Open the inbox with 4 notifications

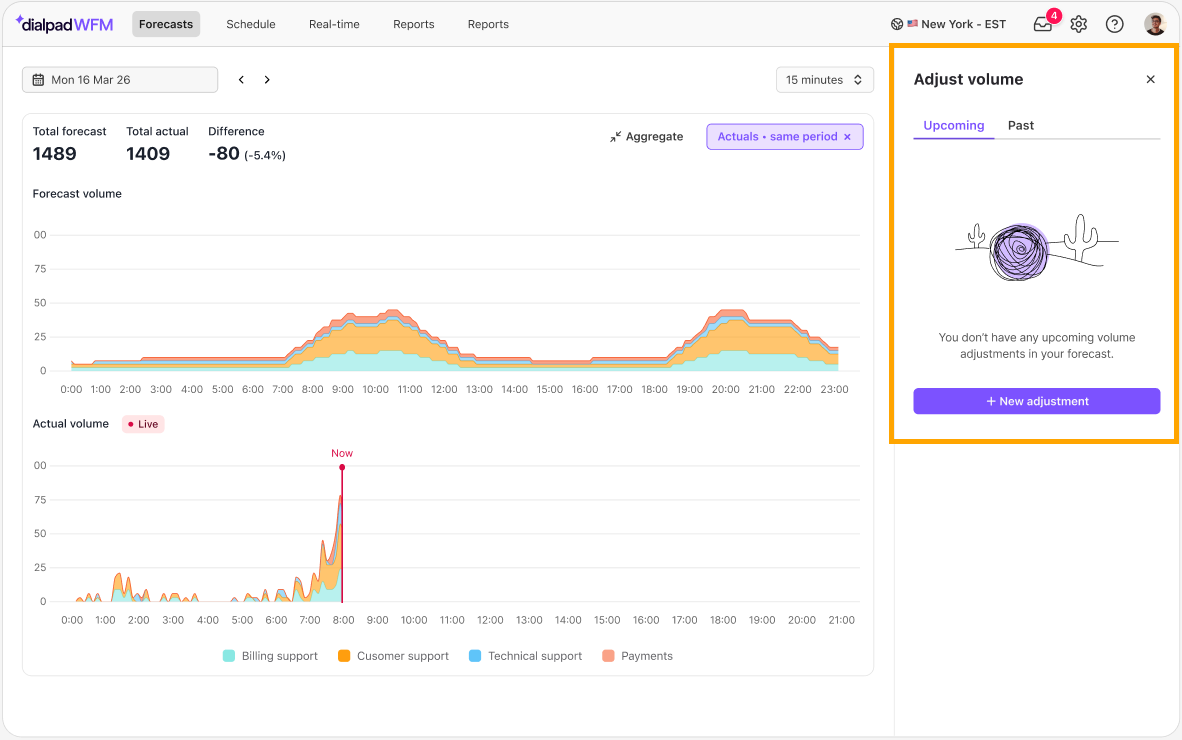[1044, 23]
